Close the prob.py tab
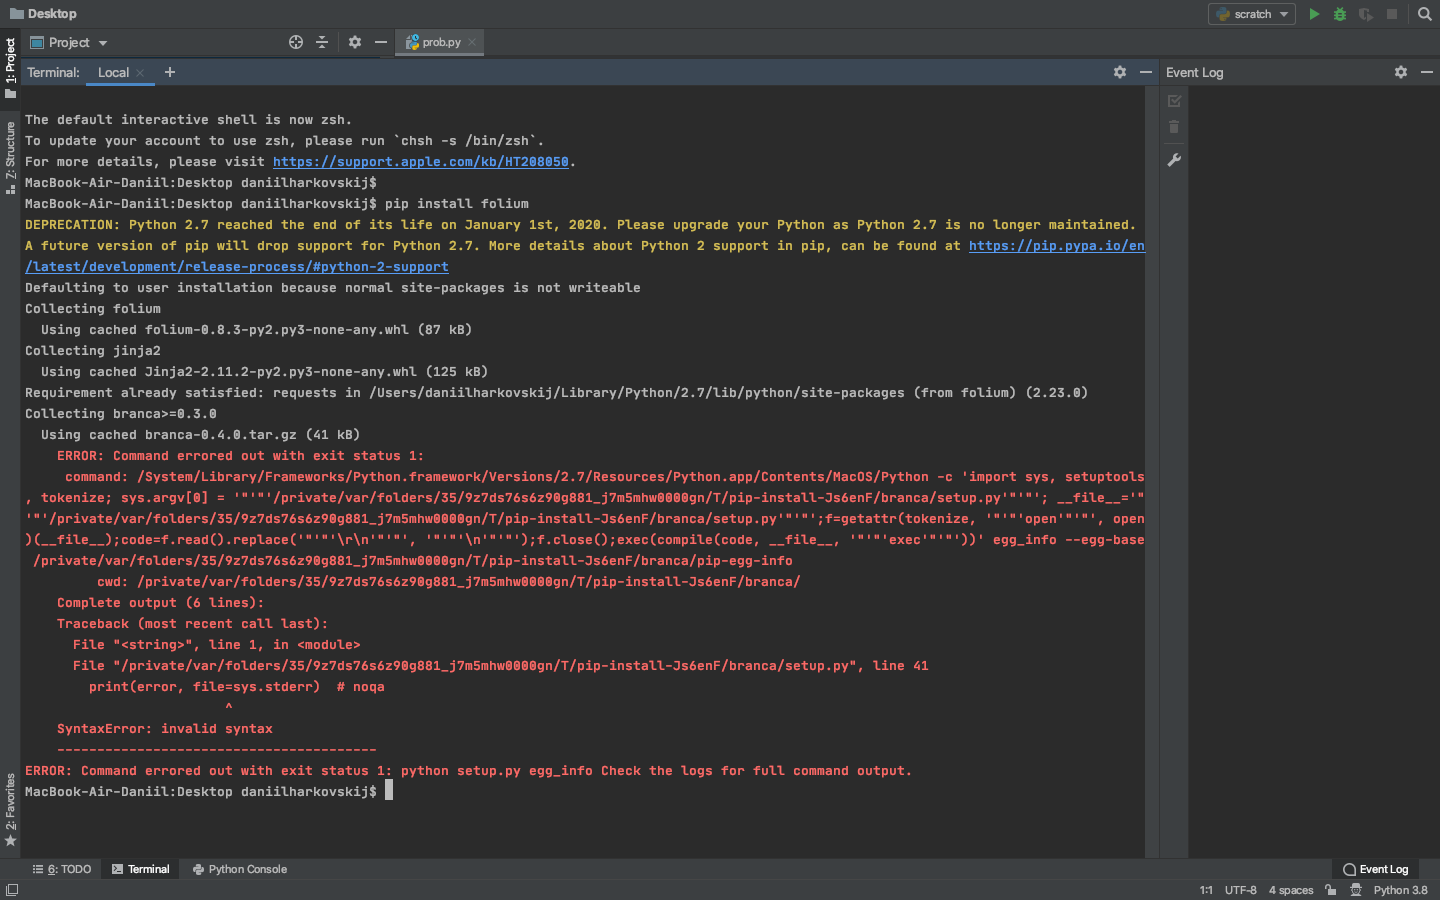The height and width of the screenshot is (900, 1440). tap(472, 42)
